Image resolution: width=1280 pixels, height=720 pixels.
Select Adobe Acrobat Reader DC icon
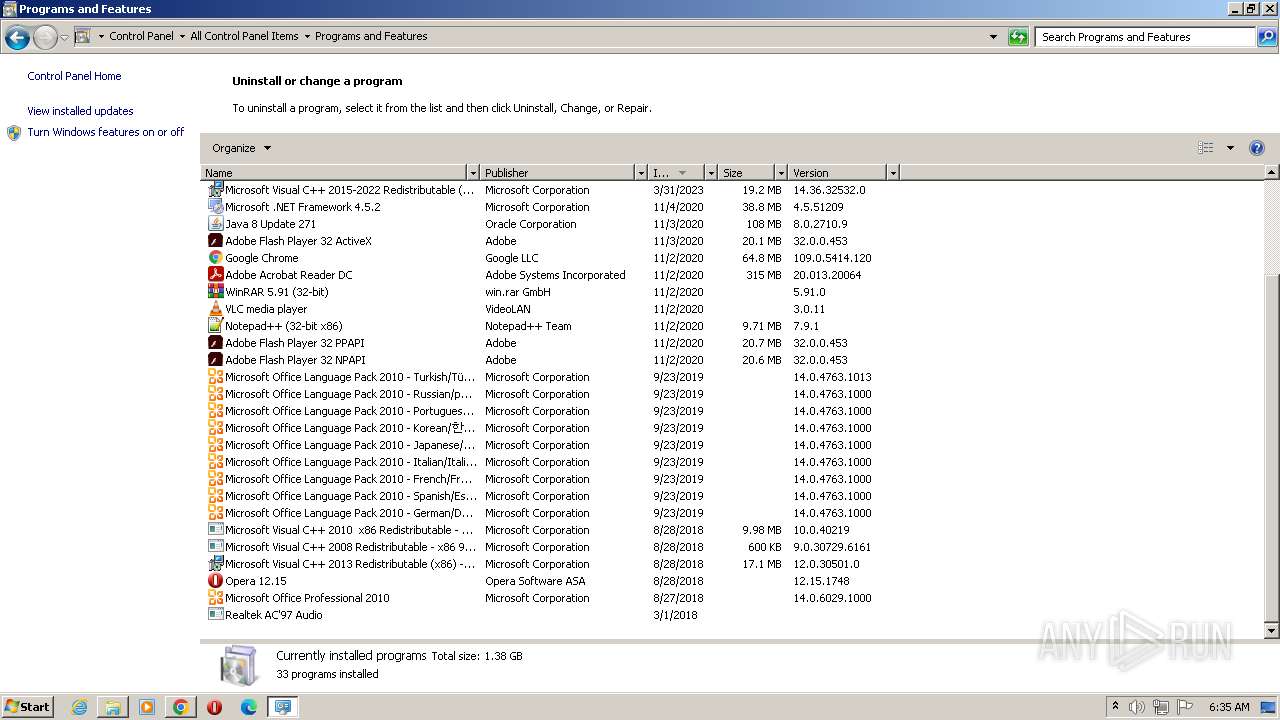click(215, 275)
